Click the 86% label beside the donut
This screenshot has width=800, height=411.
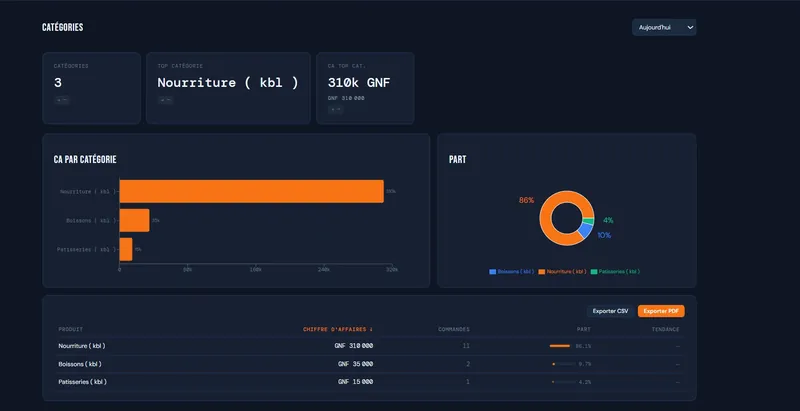527,200
